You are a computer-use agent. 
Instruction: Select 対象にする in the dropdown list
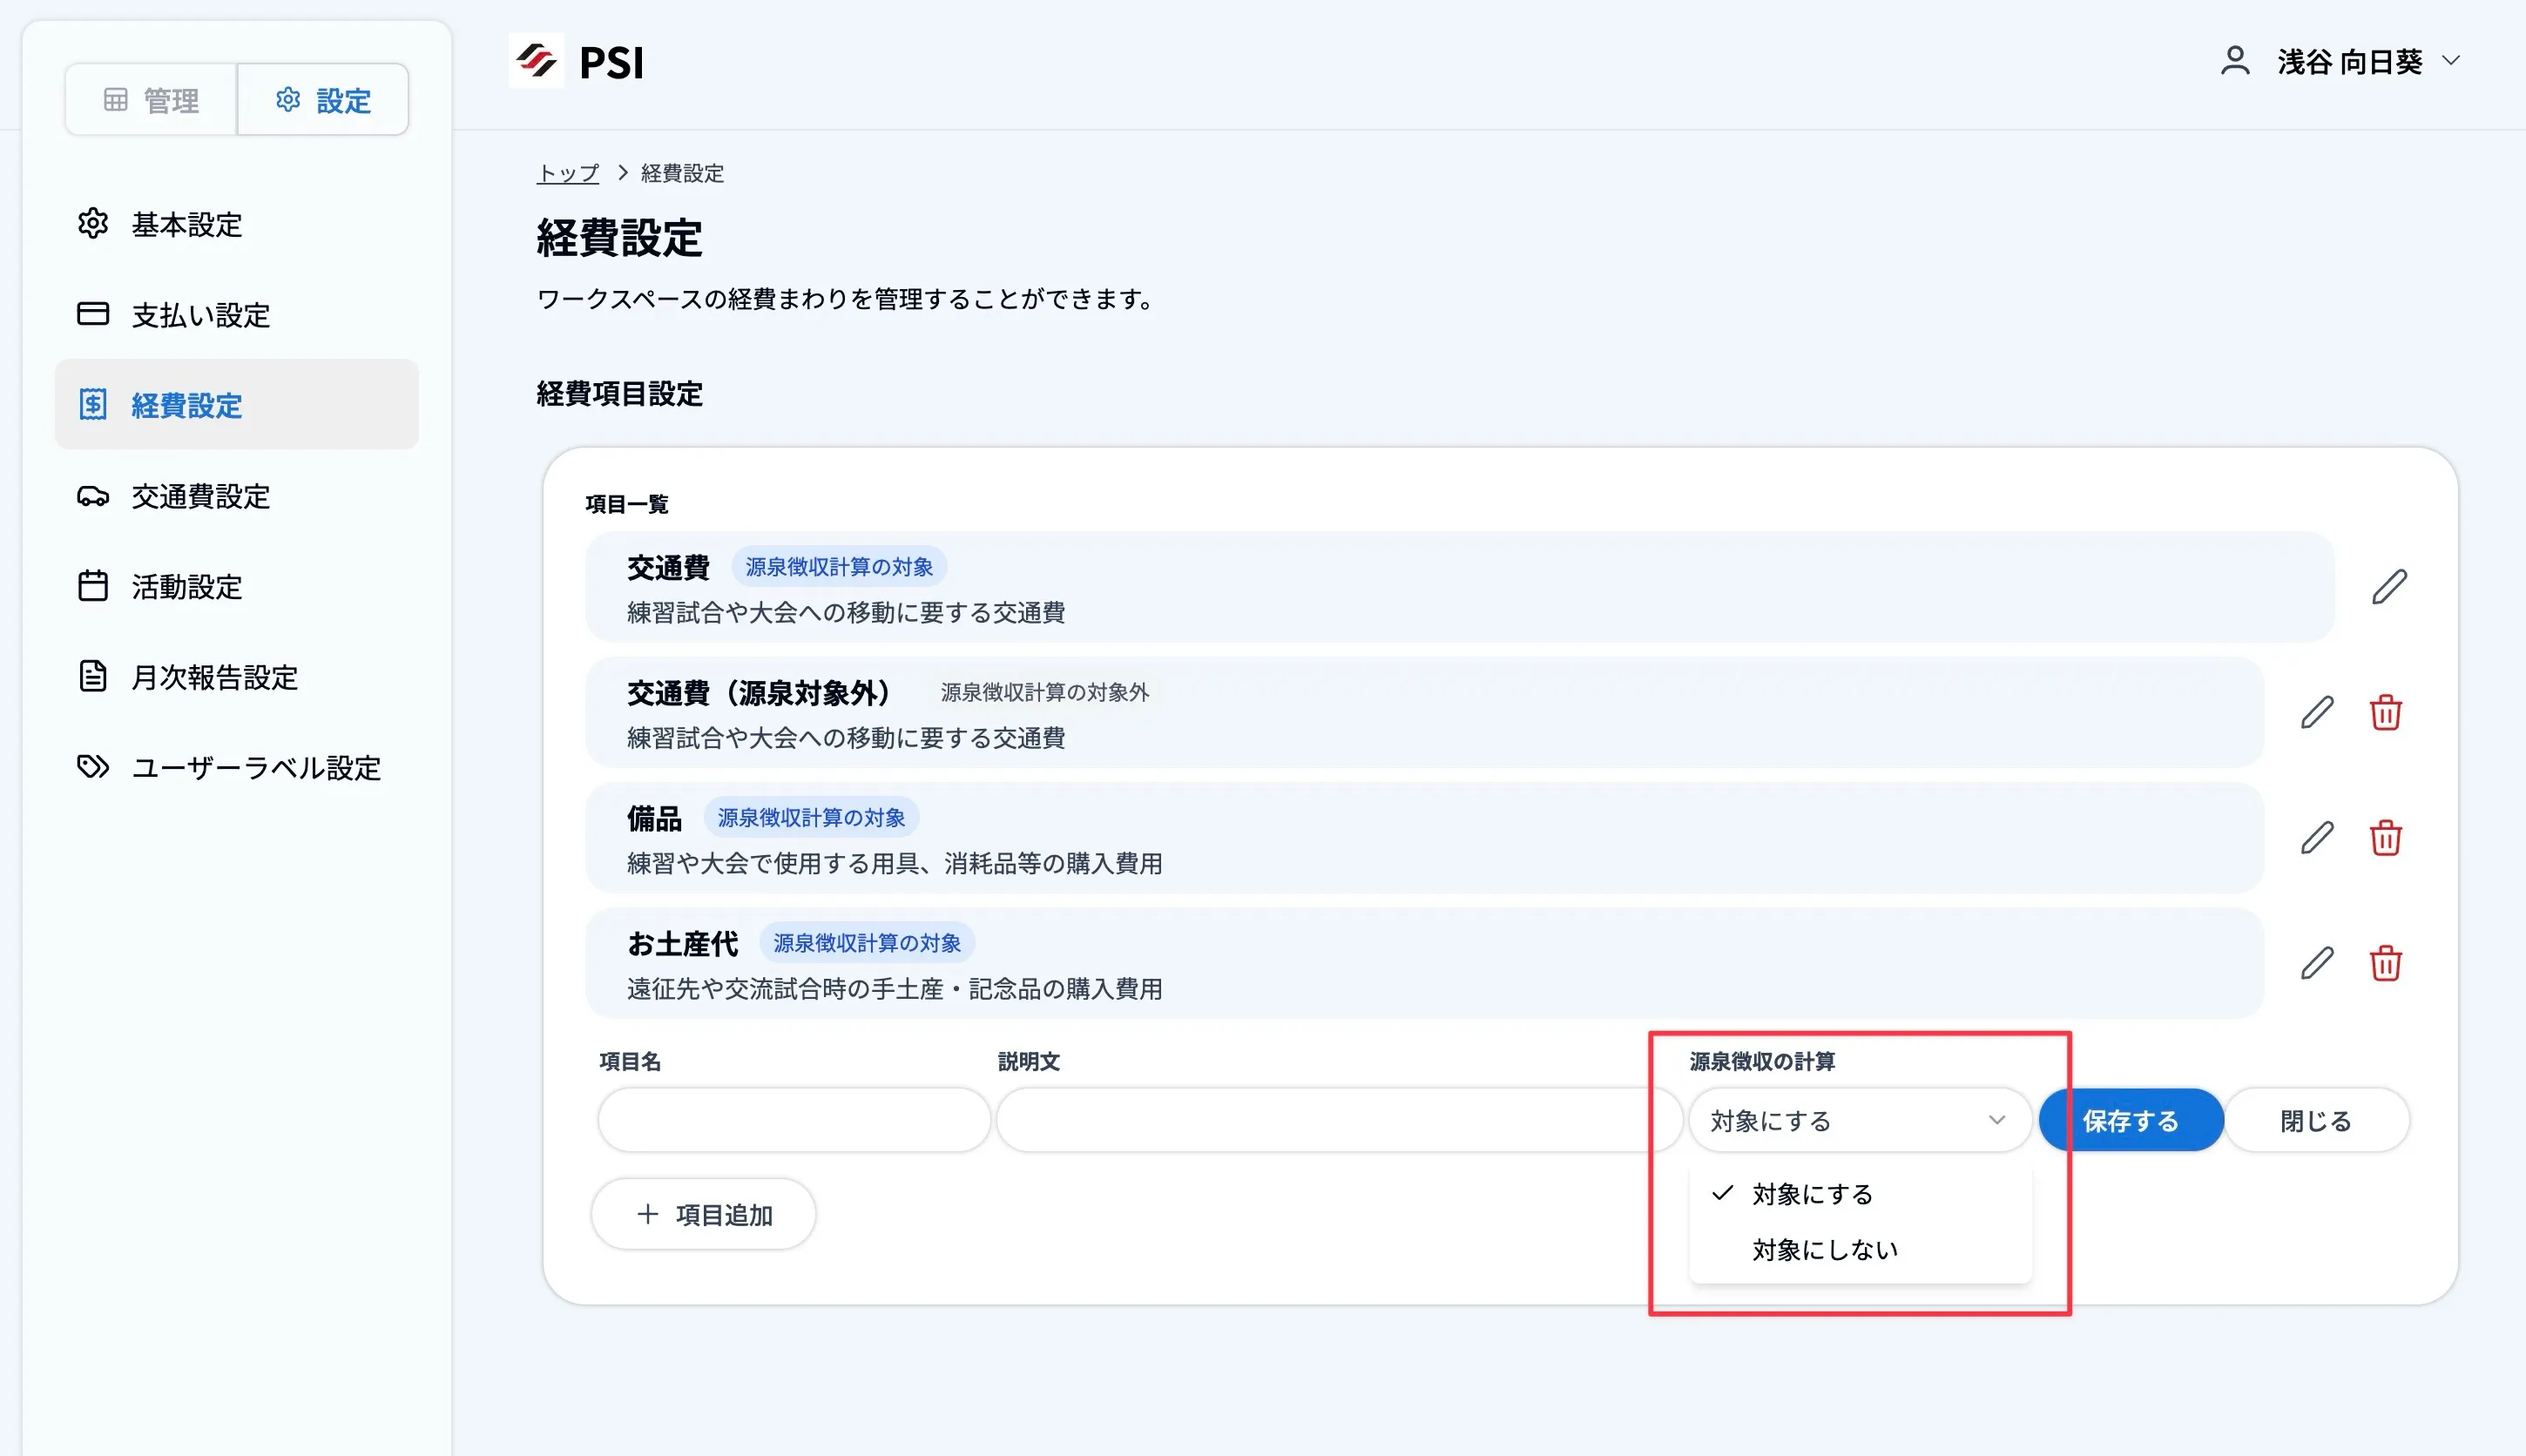pyautogui.click(x=1812, y=1193)
